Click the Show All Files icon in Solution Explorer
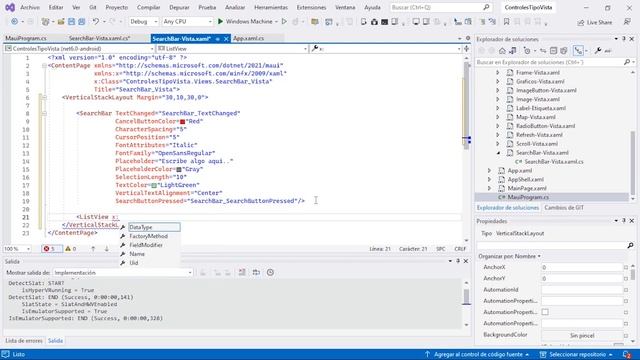The height and width of the screenshot is (360, 640). [564, 51]
